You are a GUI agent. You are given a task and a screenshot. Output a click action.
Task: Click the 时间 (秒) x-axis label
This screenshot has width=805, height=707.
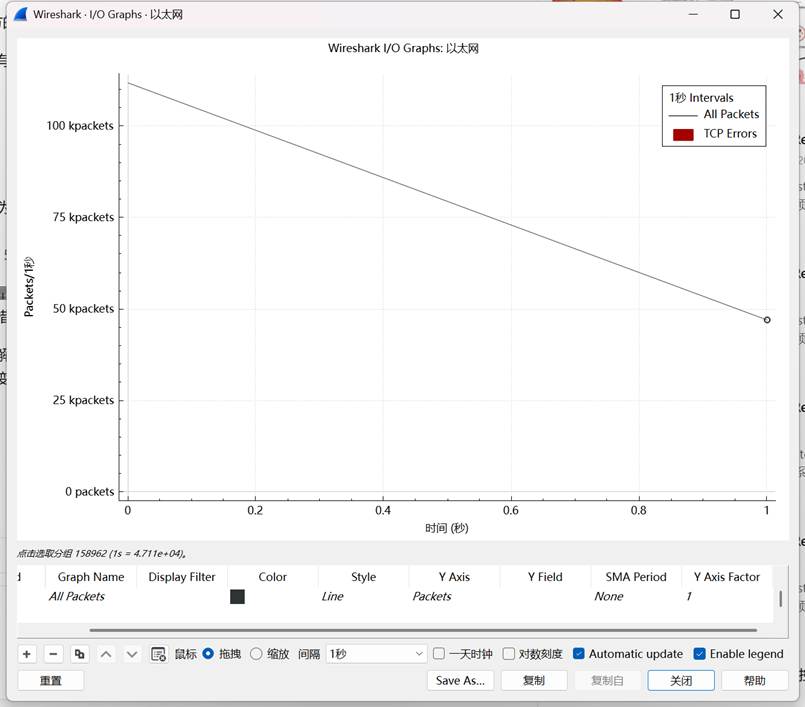click(x=447, y=528)
